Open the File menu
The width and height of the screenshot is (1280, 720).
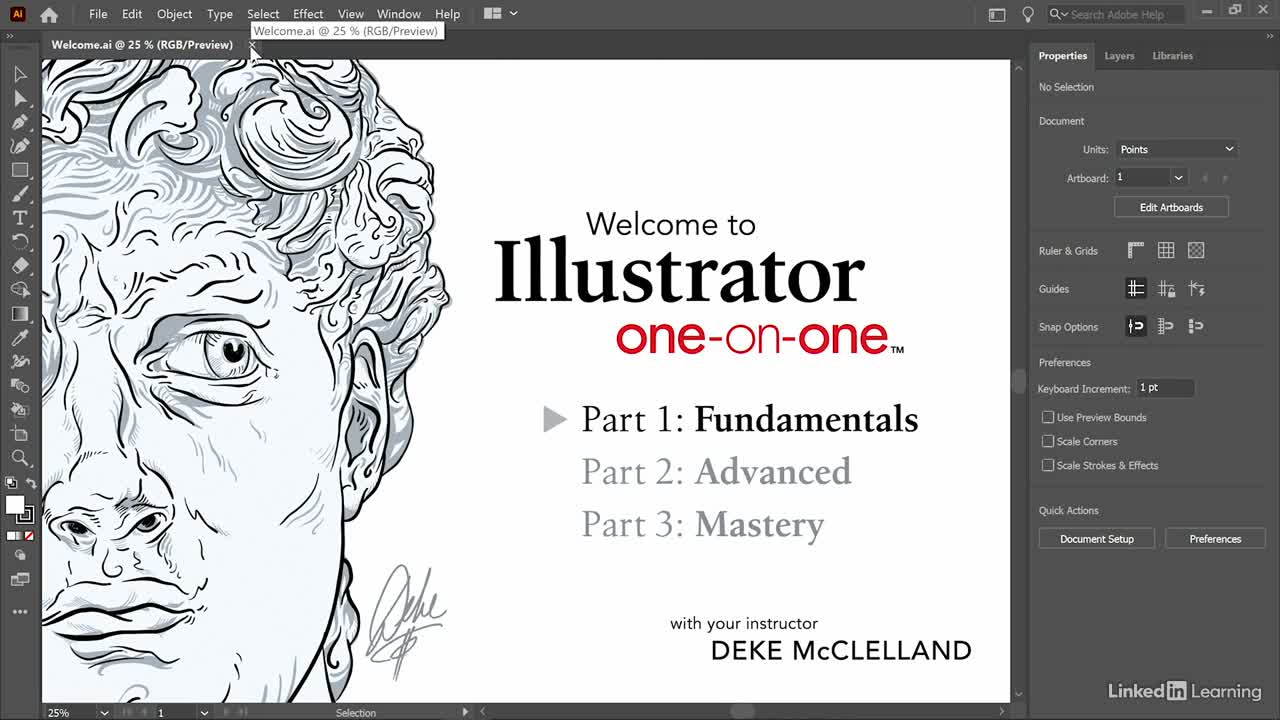click(x=98, y=14)
